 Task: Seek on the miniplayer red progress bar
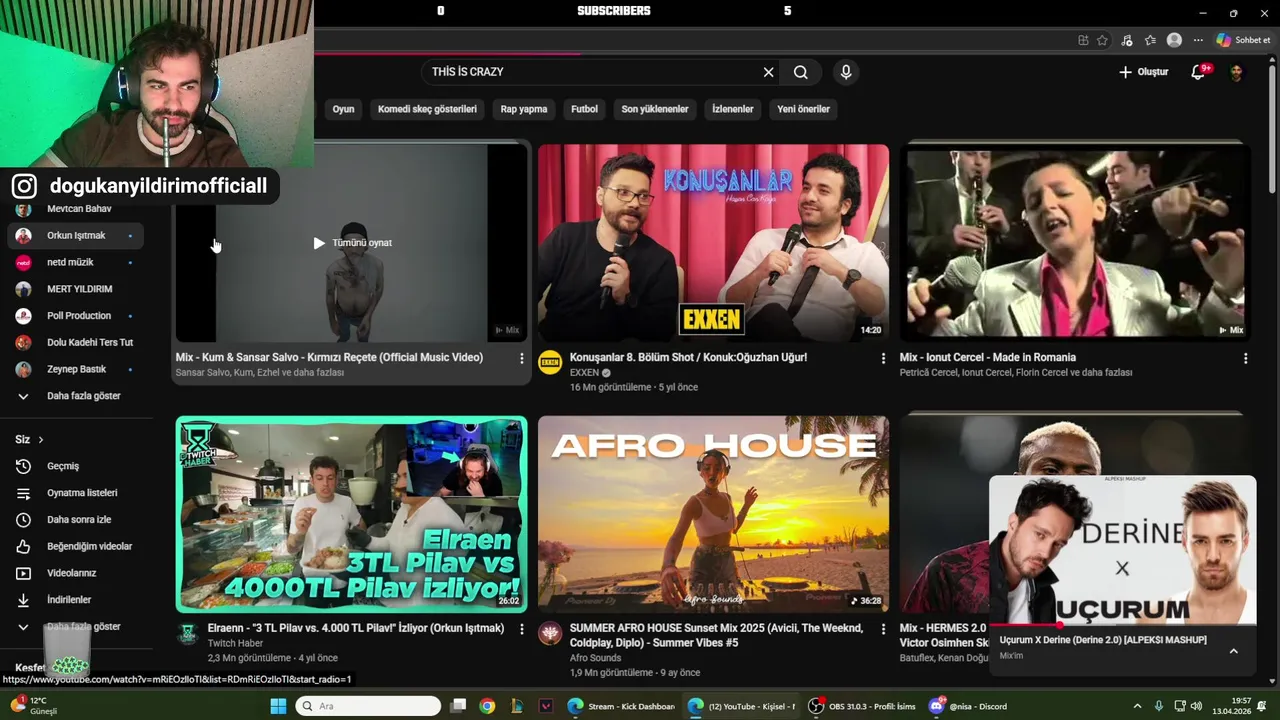pos(1122,625)
